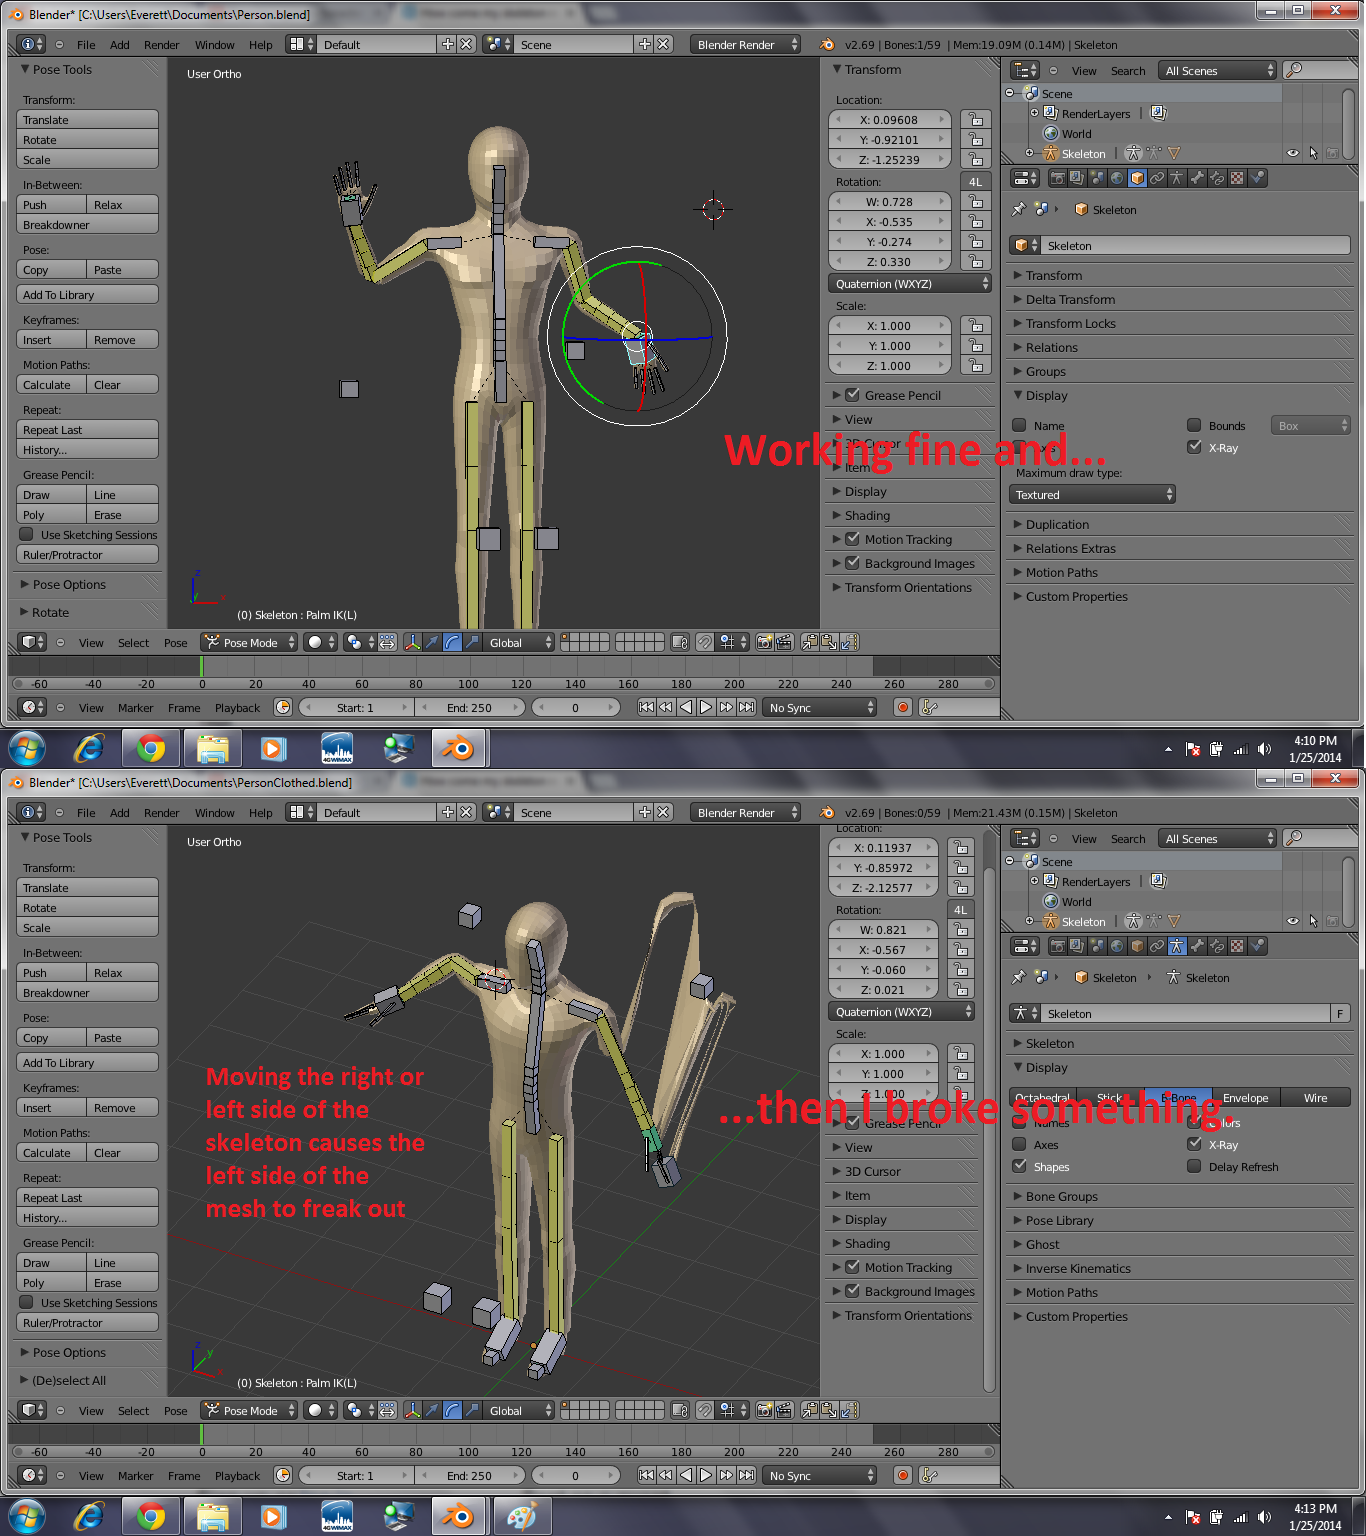Open Paint from the lower taskbar
This screenshot has height=1536, width=1366.
[521, 1516]
